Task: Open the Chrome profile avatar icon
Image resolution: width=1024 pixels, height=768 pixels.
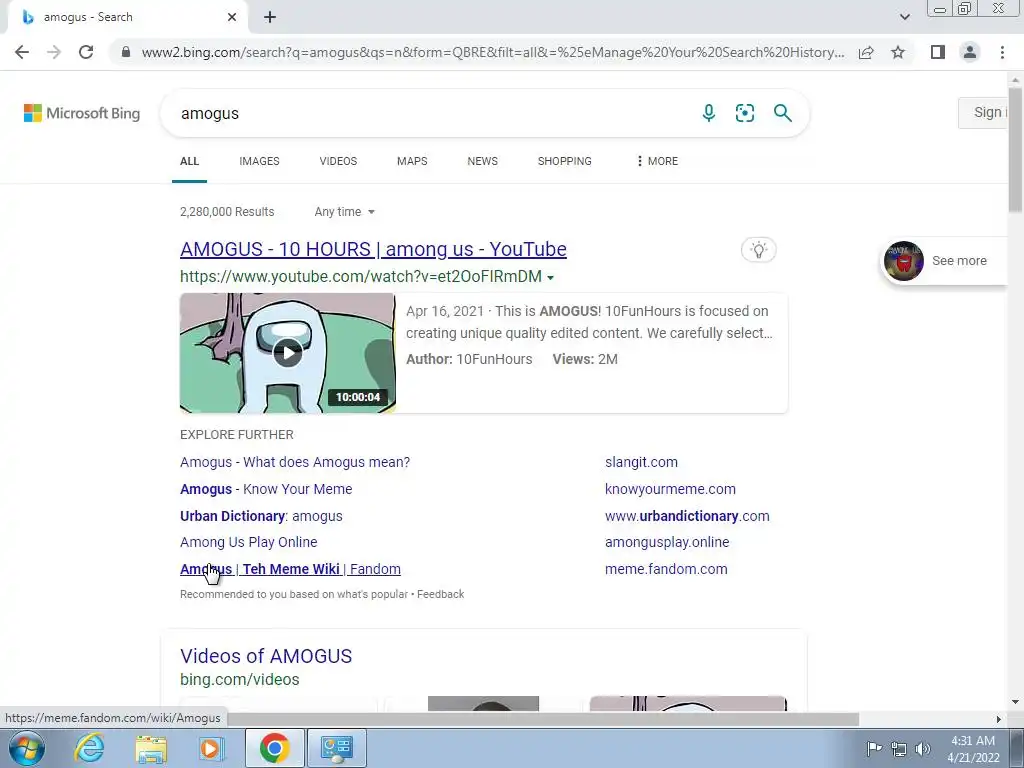Action: 970,52
